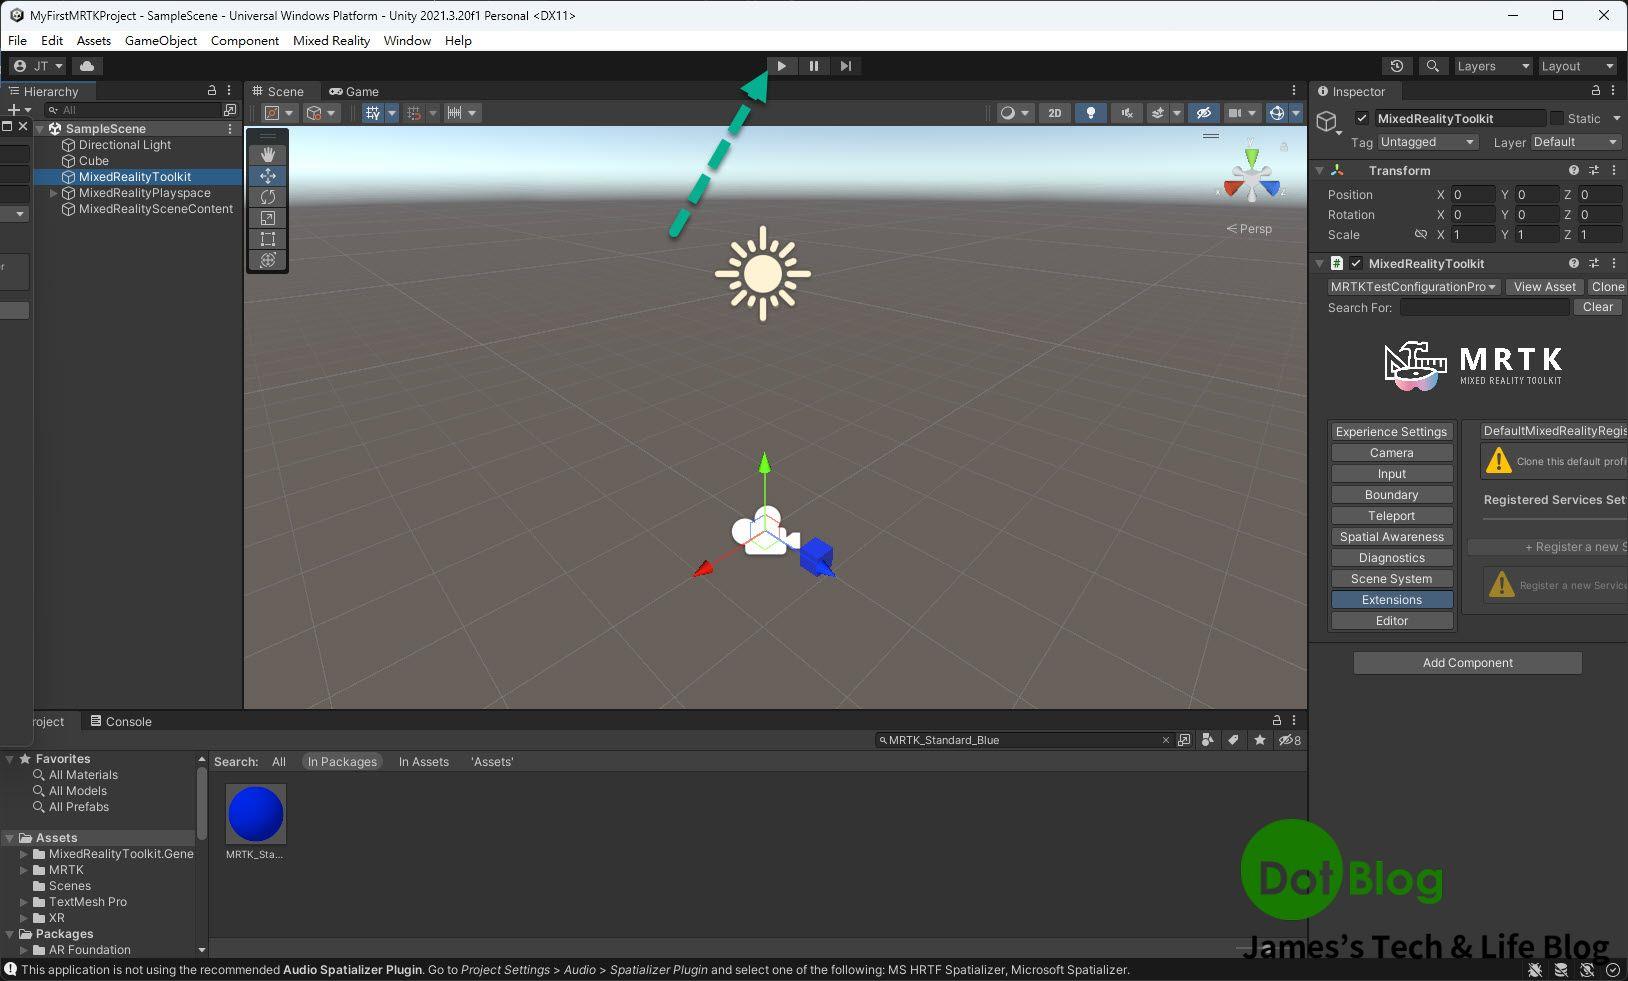Click the Pause button in the toolbar
1628x981 pixels.
click(814, 66)
